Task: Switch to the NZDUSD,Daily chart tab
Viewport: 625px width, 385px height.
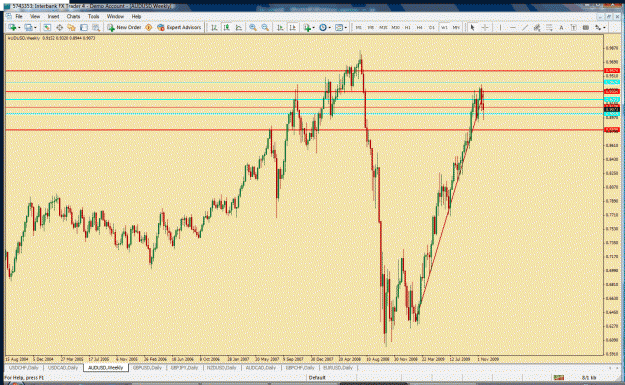Action: pyautogui.click(x=222, y=367)
